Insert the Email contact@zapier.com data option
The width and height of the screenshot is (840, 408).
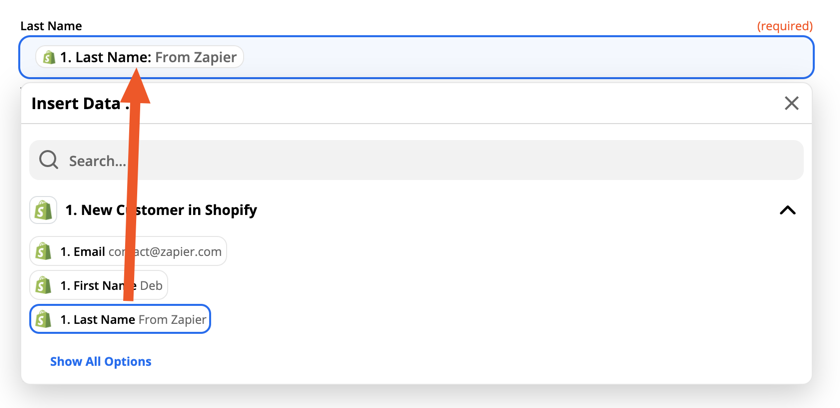[128, 251]
